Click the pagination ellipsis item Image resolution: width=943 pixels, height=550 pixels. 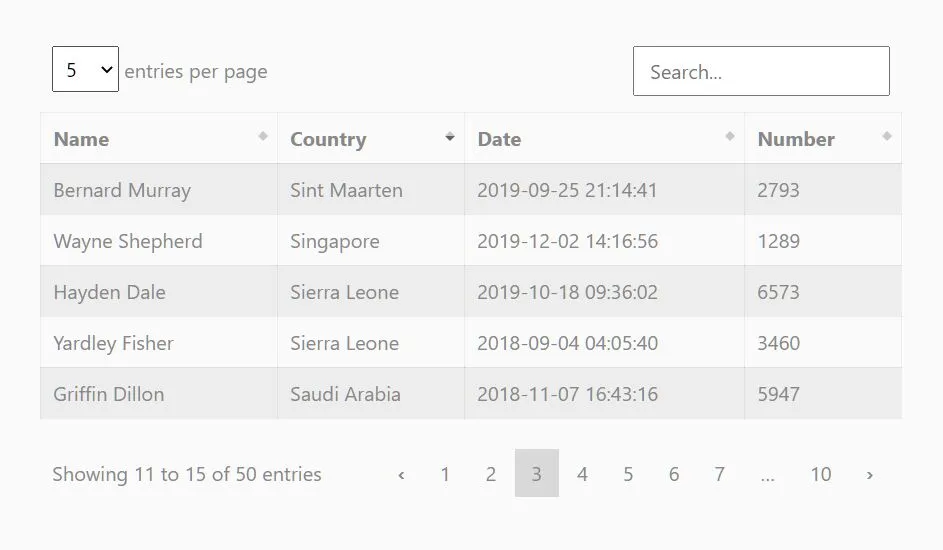(767, 474)
